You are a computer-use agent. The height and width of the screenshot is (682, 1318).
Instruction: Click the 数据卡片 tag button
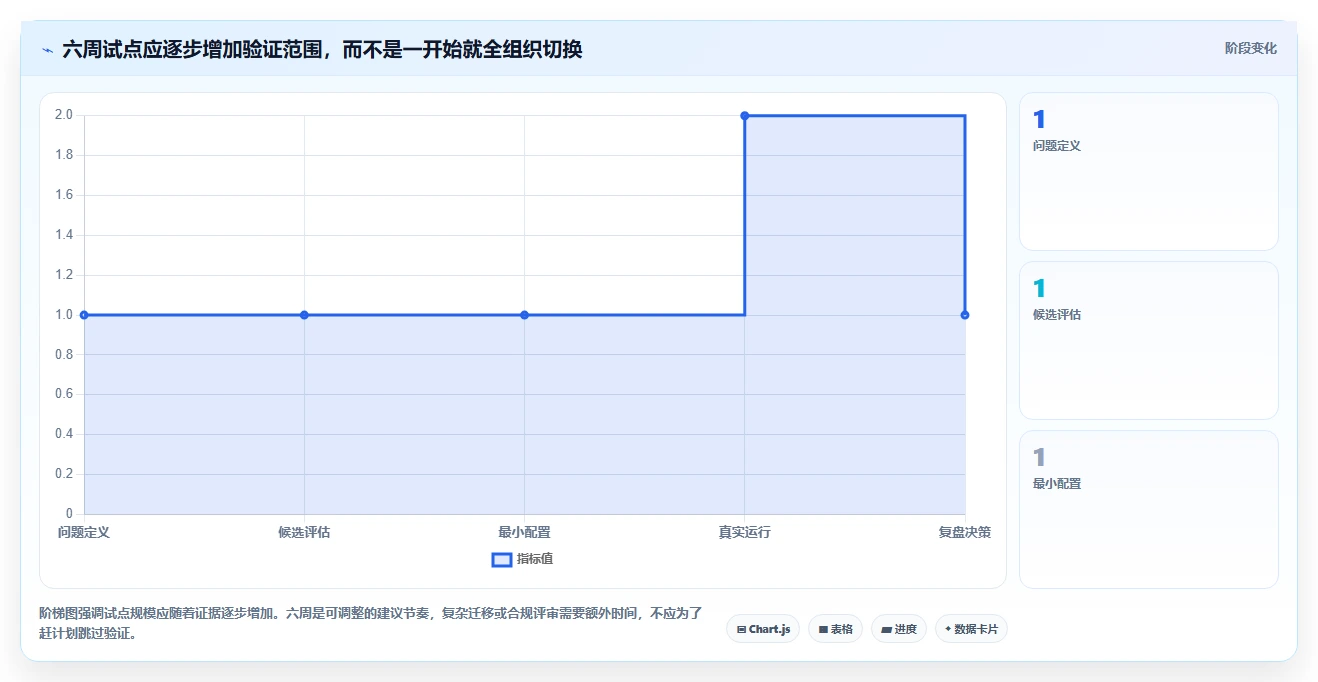pos(971,629)
